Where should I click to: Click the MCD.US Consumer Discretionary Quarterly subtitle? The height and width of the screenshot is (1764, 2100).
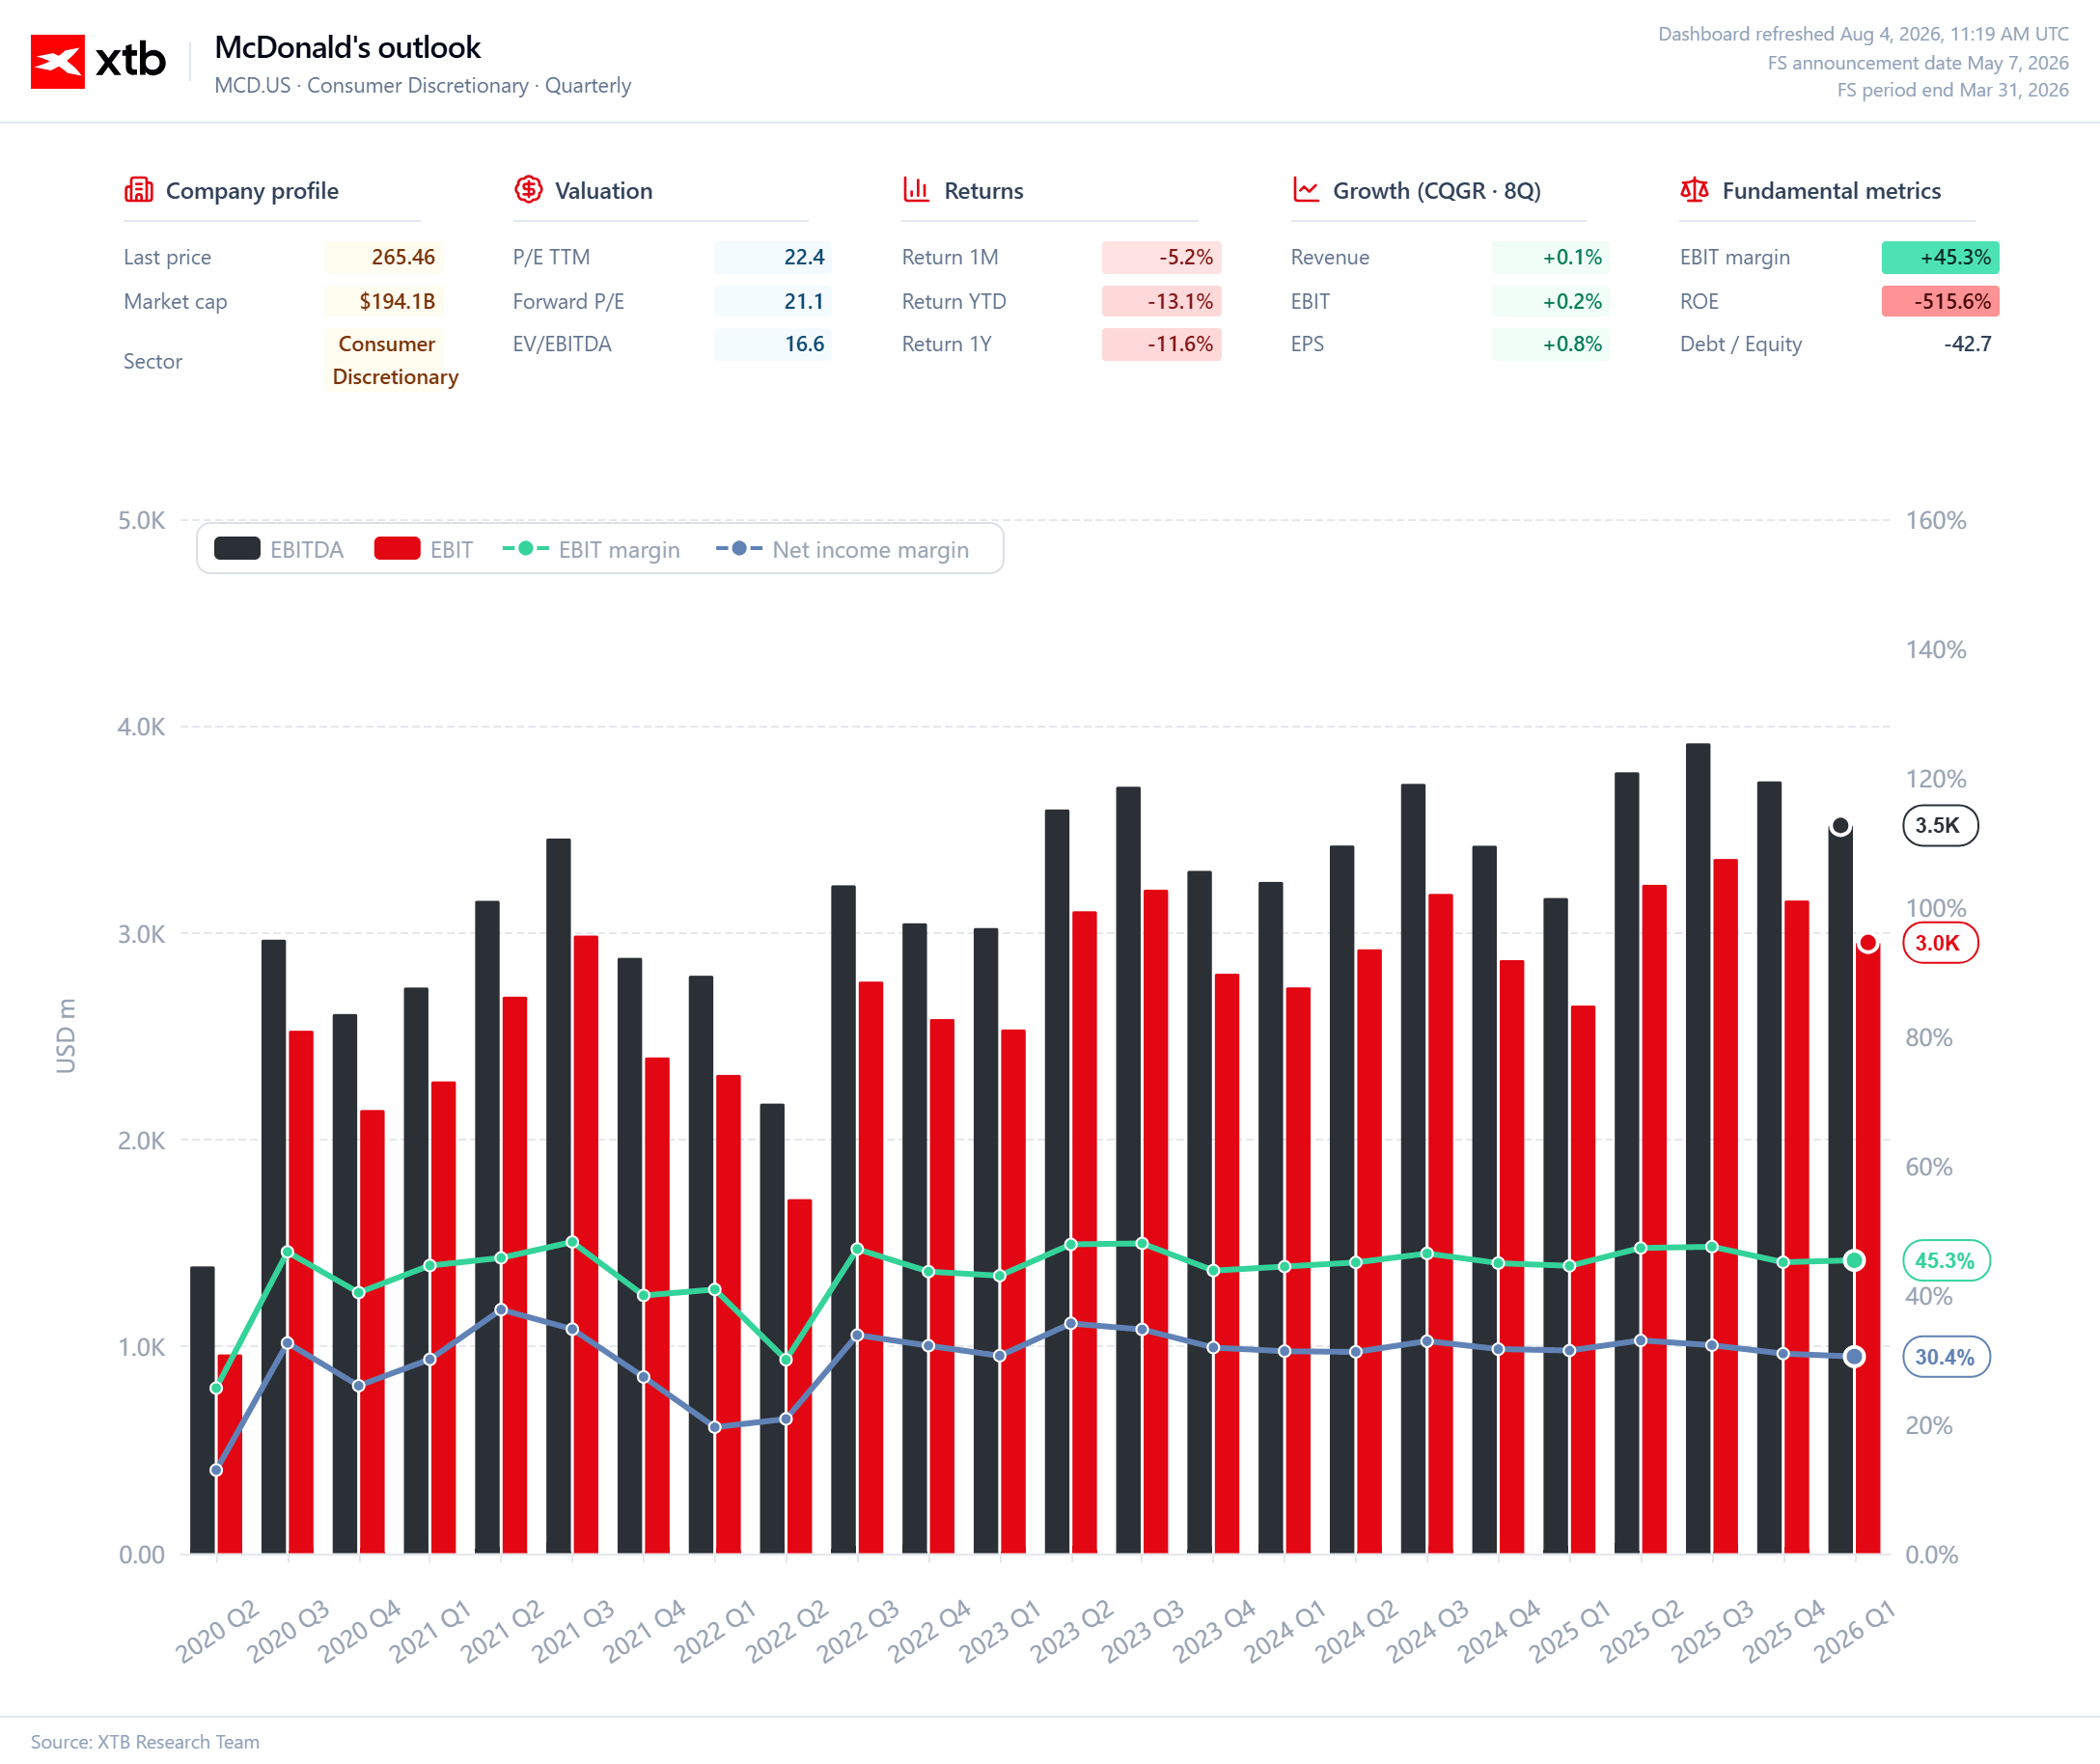click(x=422, y=85)
